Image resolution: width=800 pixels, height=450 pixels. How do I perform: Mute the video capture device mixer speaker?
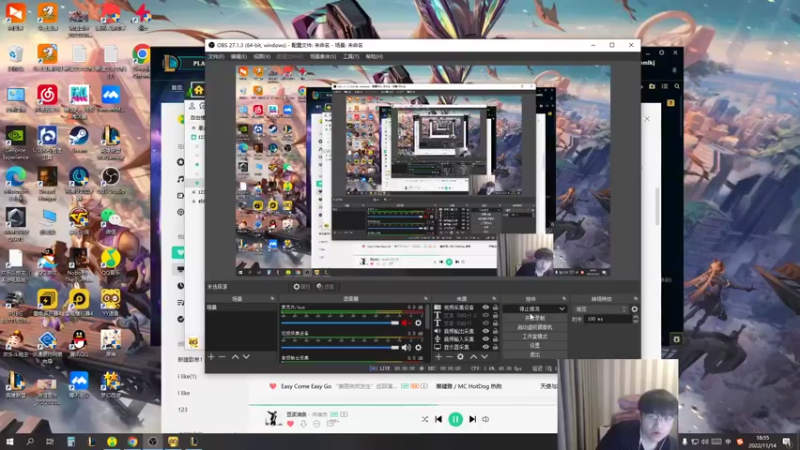(x=406, y=347)
